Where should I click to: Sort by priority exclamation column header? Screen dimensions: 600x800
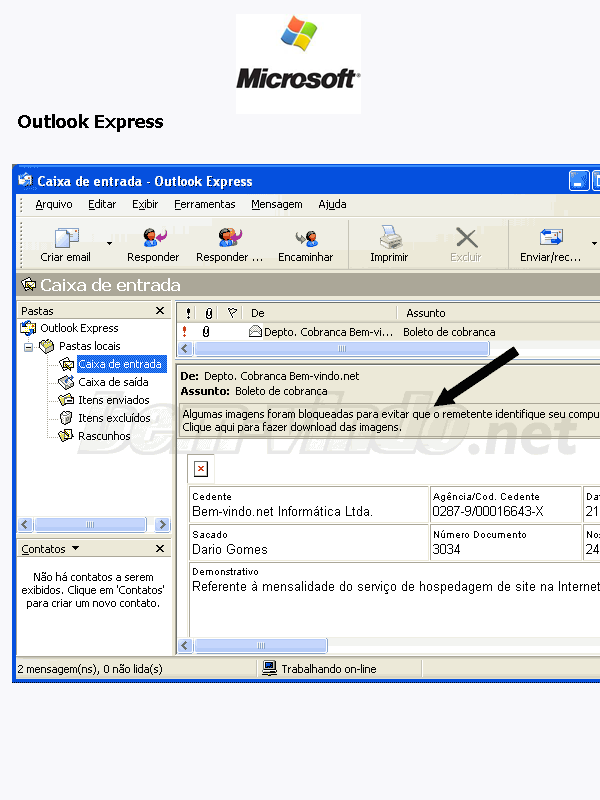[188, 313]
